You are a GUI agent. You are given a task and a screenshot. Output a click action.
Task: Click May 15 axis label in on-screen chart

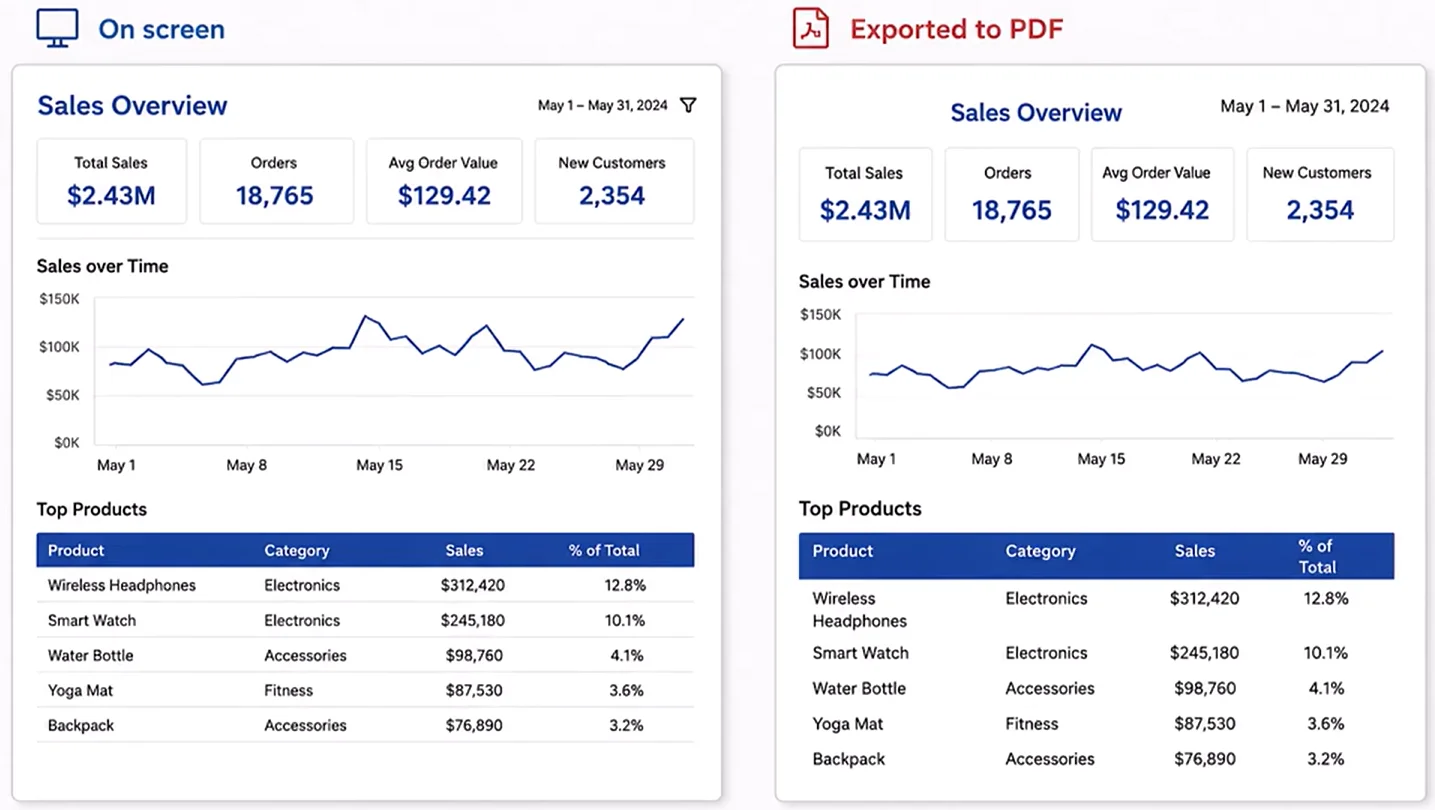[x=379, y=465]
